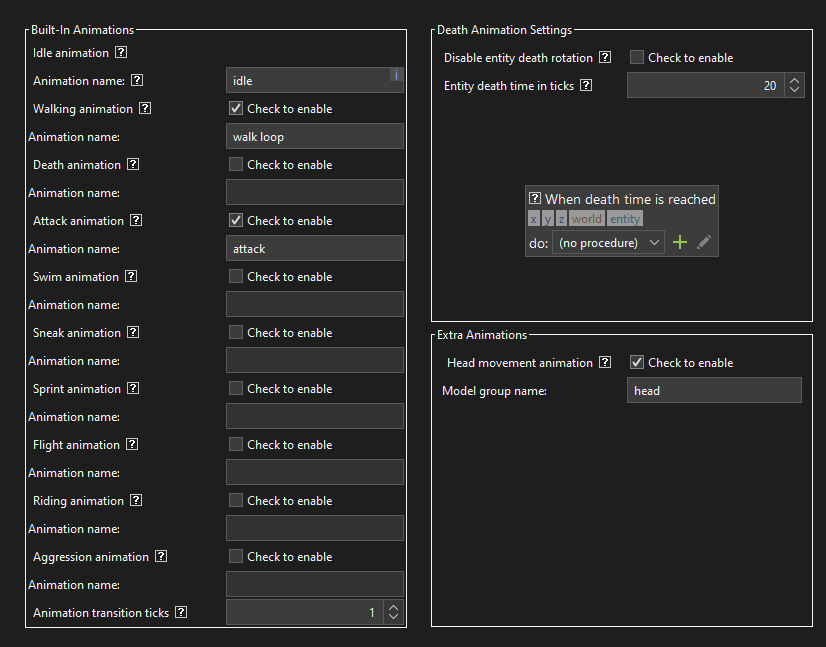Click the death time value 20 field
The height and width of the screenshot is (647, 826).
(x=706, y=85)
